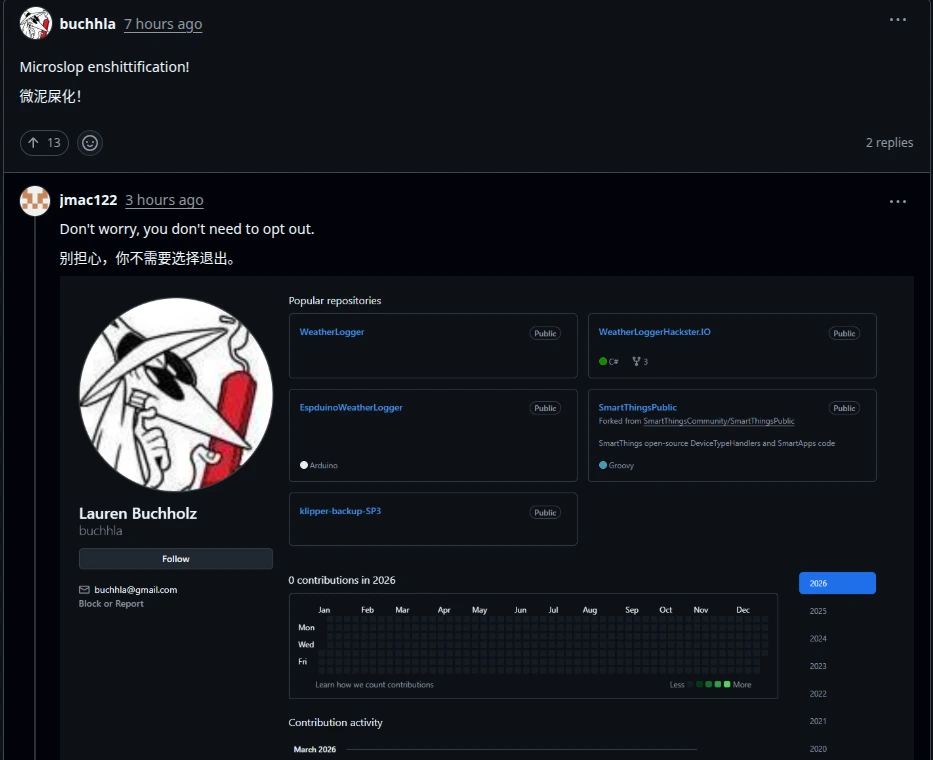The image size is (933, 760).
Task: Select the 2026 year tab
Action: (x=837, y=583)
